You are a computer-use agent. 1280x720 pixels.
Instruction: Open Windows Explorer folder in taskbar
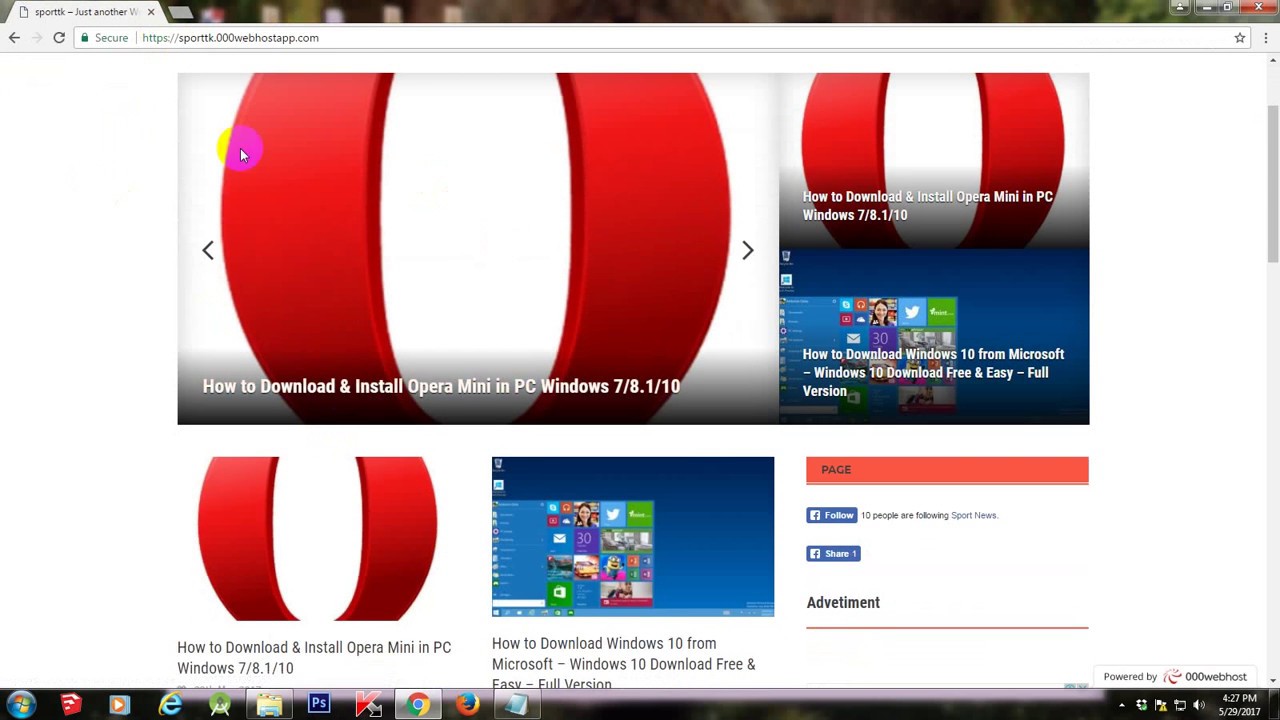tap(269, 705)
